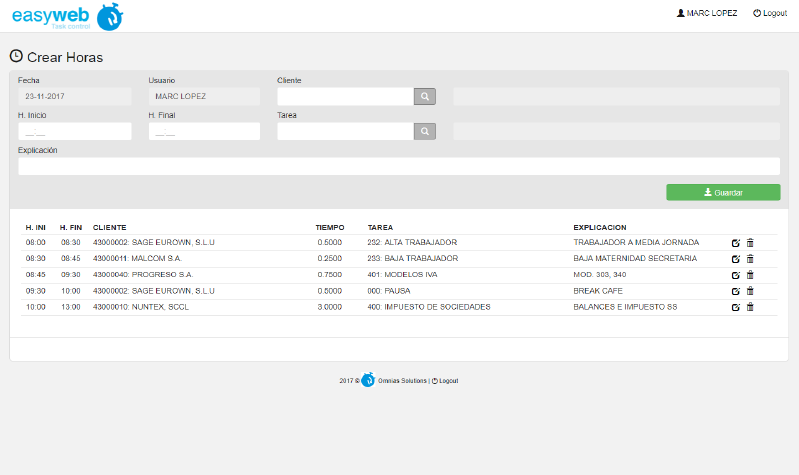Edit the MALCOM S.A. time entry
This screenshot has height=475, width=799.
[736, 259]
